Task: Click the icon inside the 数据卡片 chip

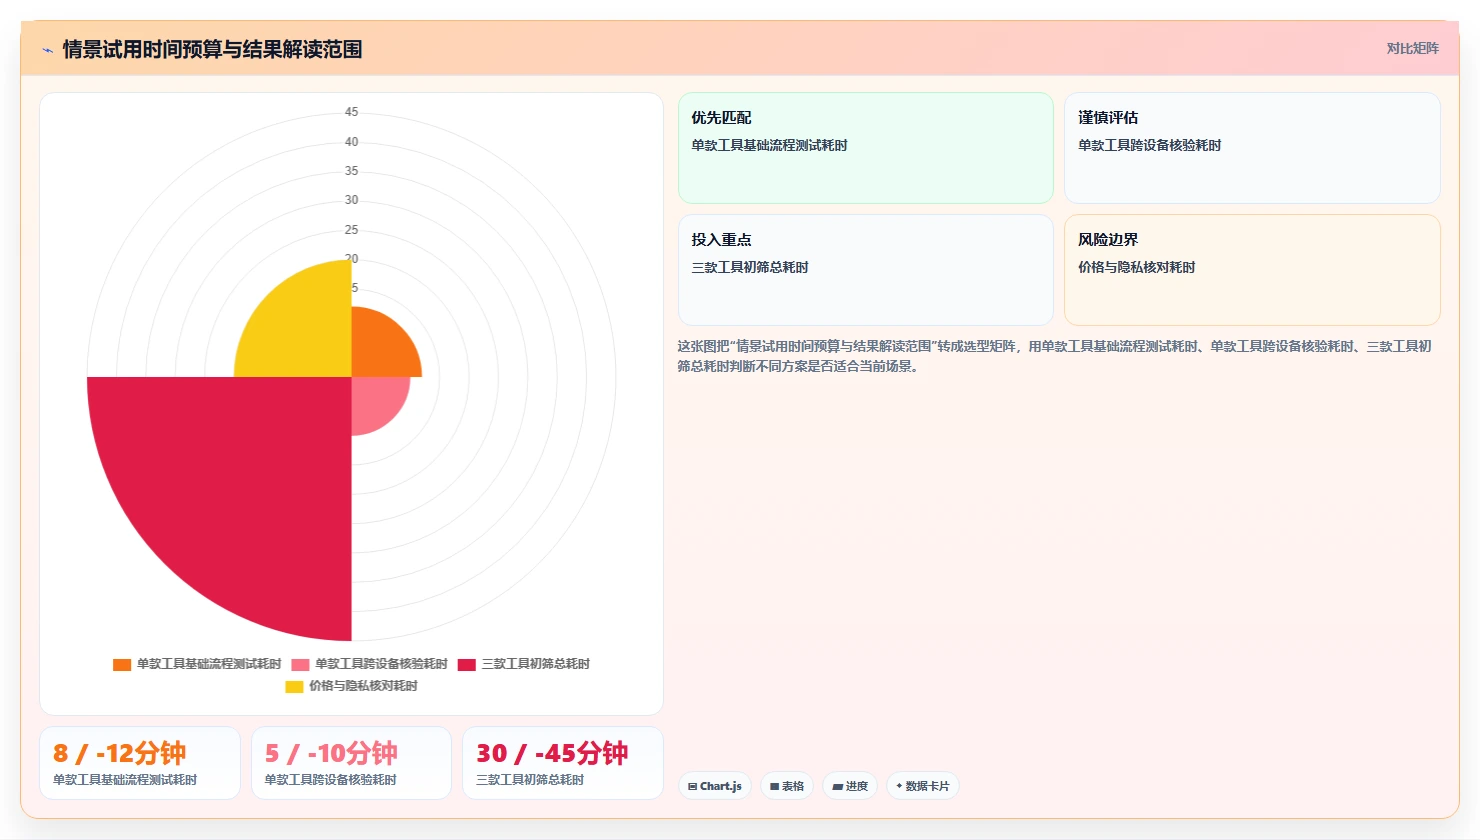Action: [900, 786]
